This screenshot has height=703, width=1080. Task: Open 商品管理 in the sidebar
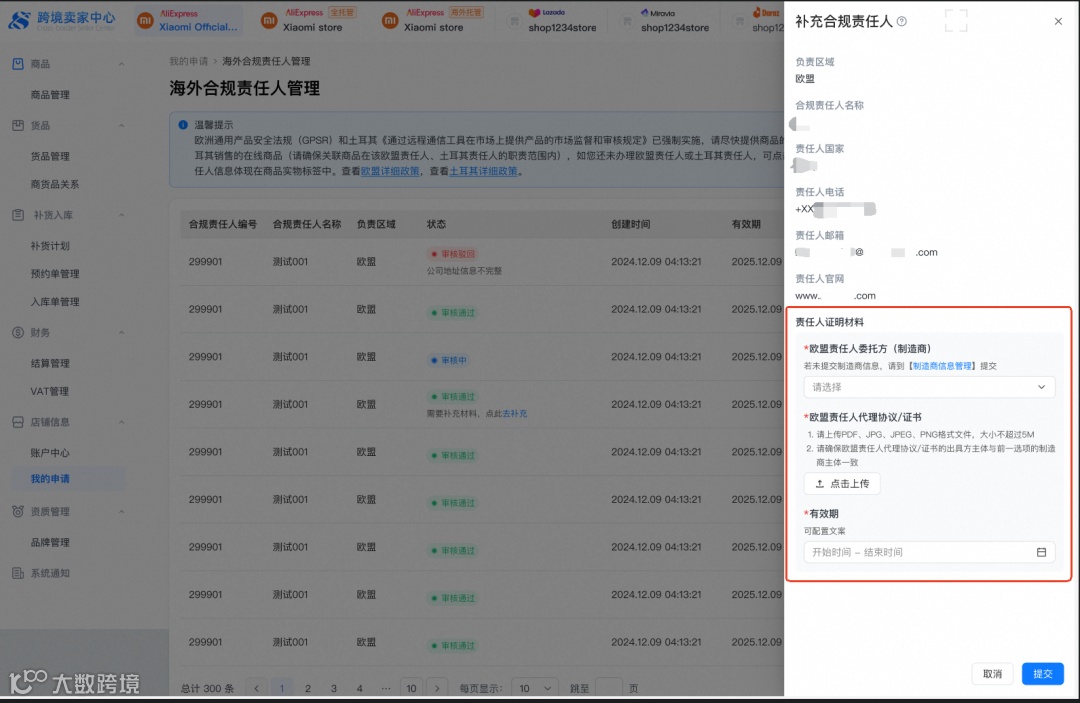click(50, 94)
